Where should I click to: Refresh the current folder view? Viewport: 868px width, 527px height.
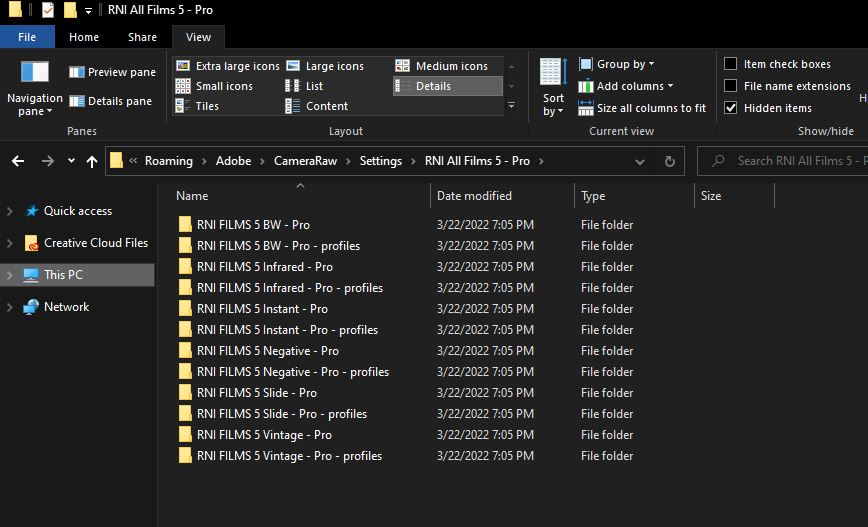coord(671,161)
